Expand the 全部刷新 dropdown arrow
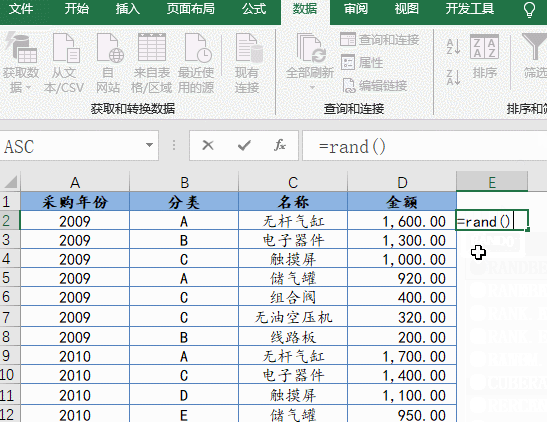 [312, 87]
